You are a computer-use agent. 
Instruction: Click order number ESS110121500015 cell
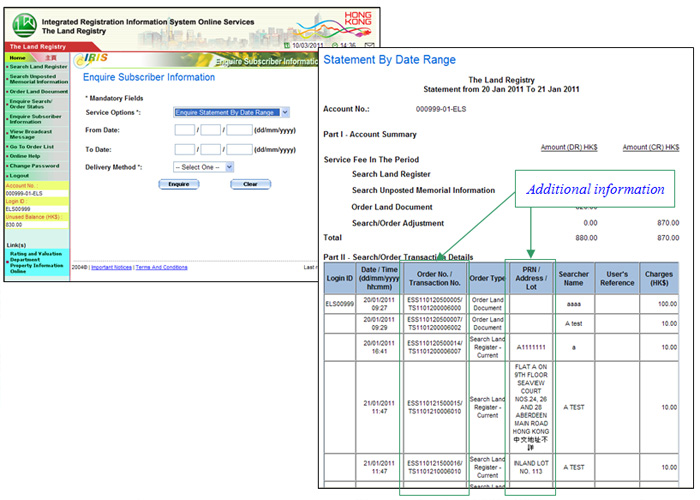[x=434, y=407]
